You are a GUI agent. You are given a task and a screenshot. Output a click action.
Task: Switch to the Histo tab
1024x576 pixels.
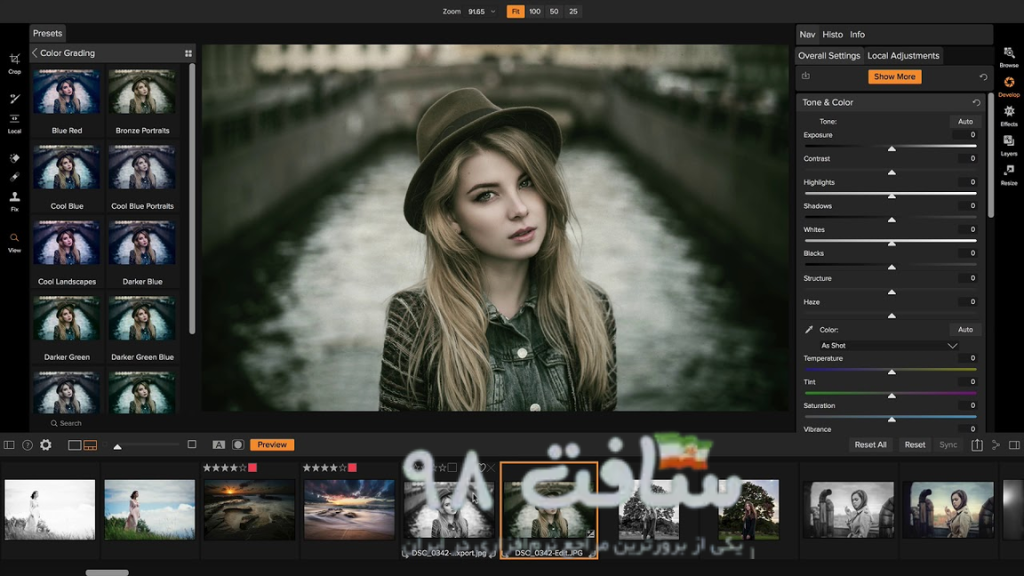click(833, 35)
